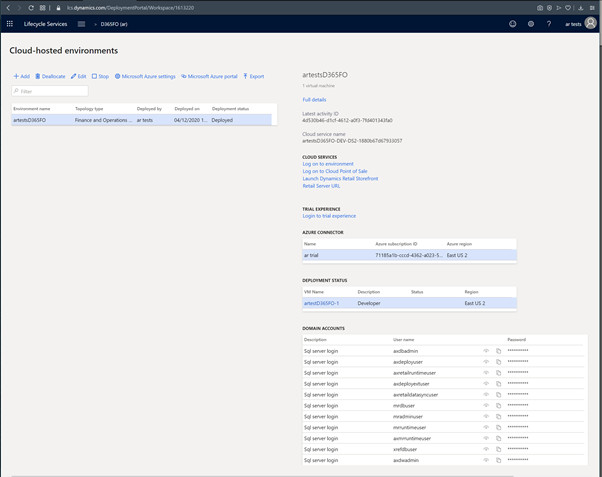Click Microsoft Azure settings command
The height and width of the screenshot is (477, 602).
[146, 76]
